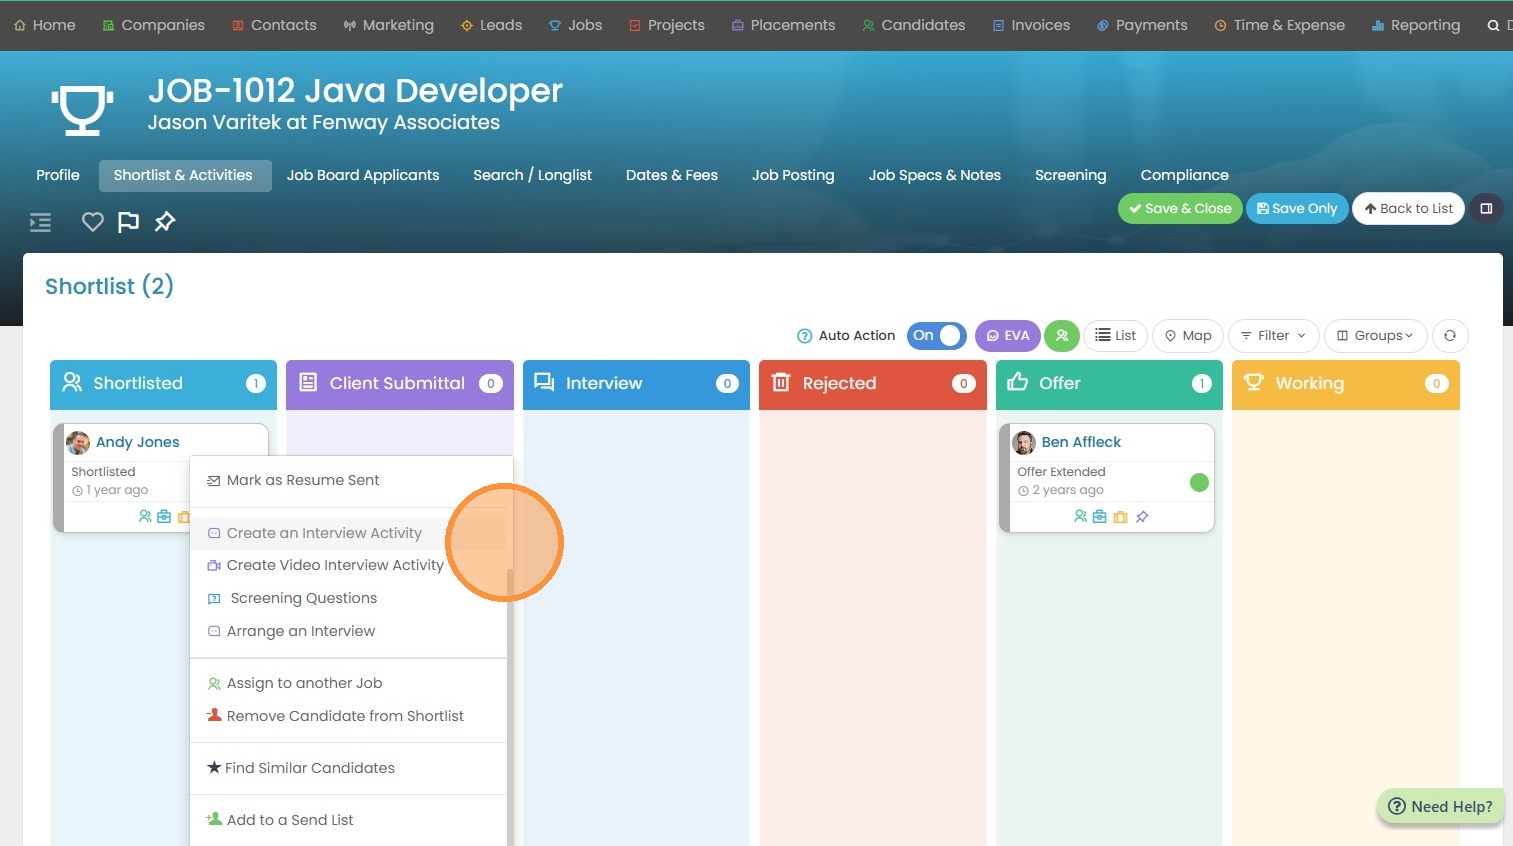Click the Auto Action help question icon
This screenshot has width=1513, height=846.
(804, 336)
